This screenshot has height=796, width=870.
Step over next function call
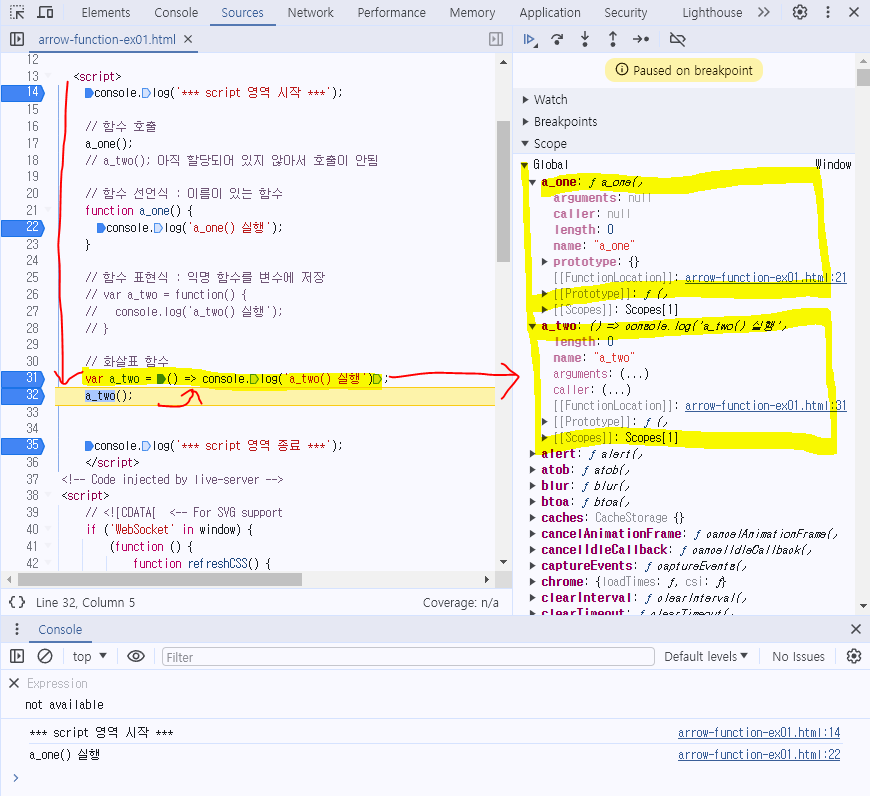557,39
